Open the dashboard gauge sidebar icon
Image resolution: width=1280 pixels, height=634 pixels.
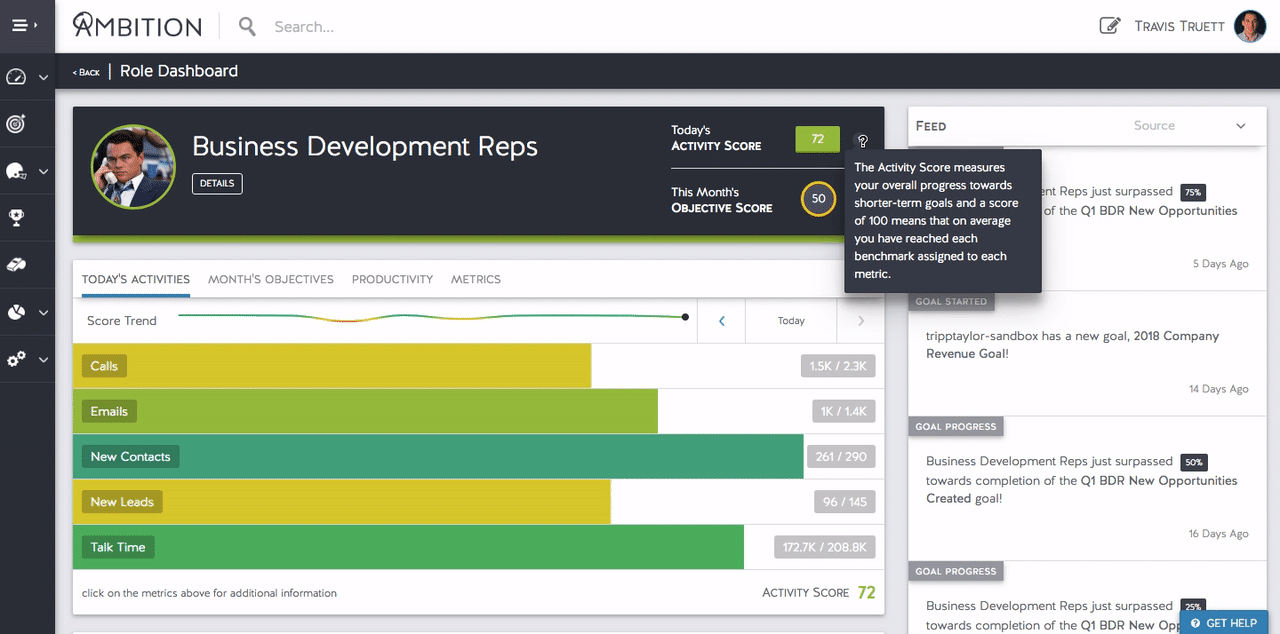pos(16,77)
